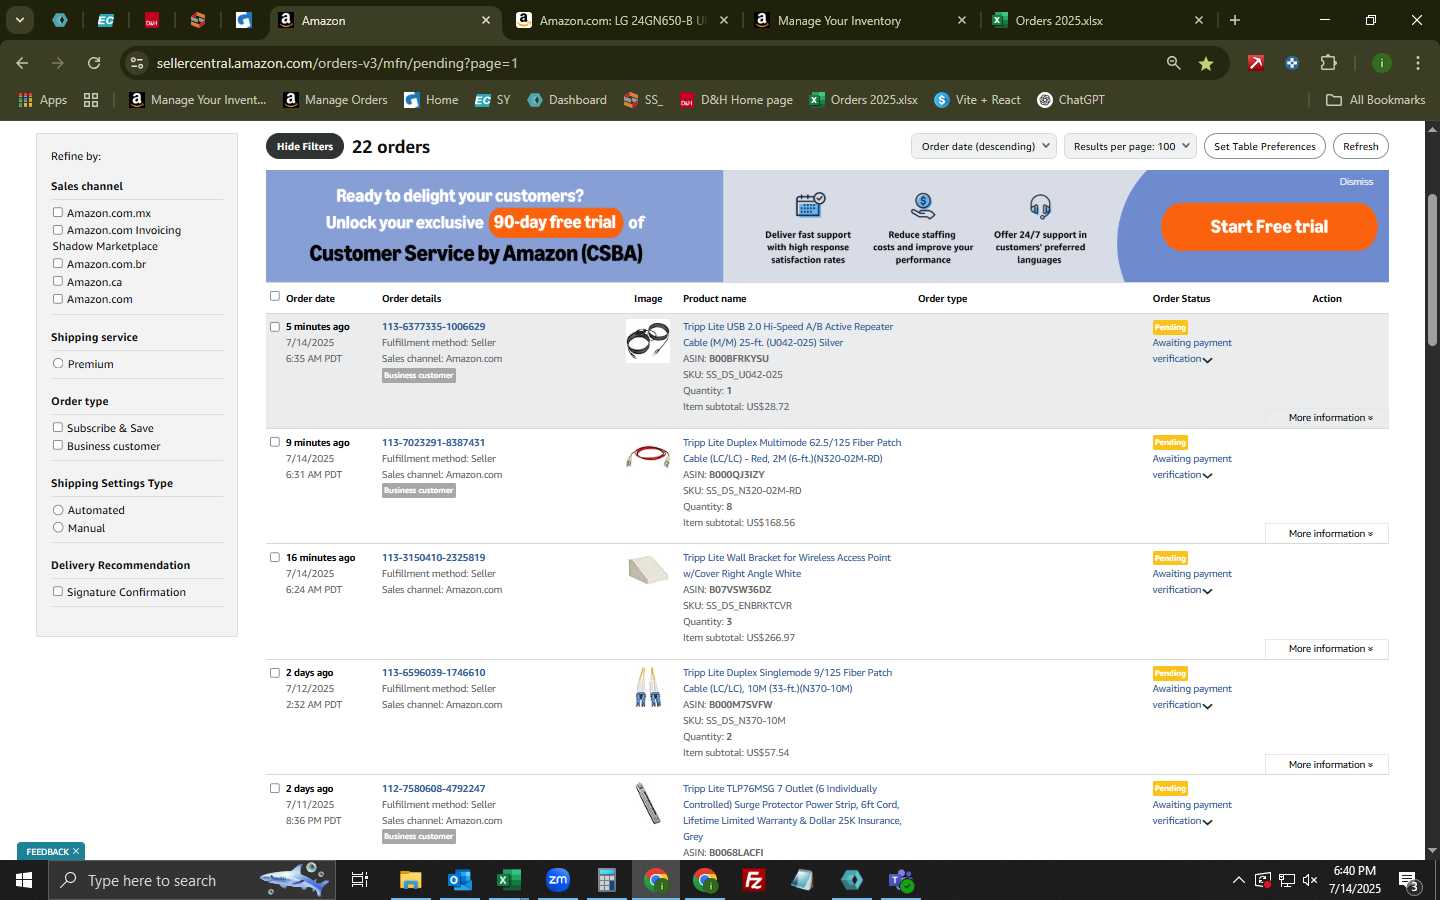Expand More information for order 113-7023291-8387431
1440x900 pixels.
pyautogui.click(x=1327, y=533)
